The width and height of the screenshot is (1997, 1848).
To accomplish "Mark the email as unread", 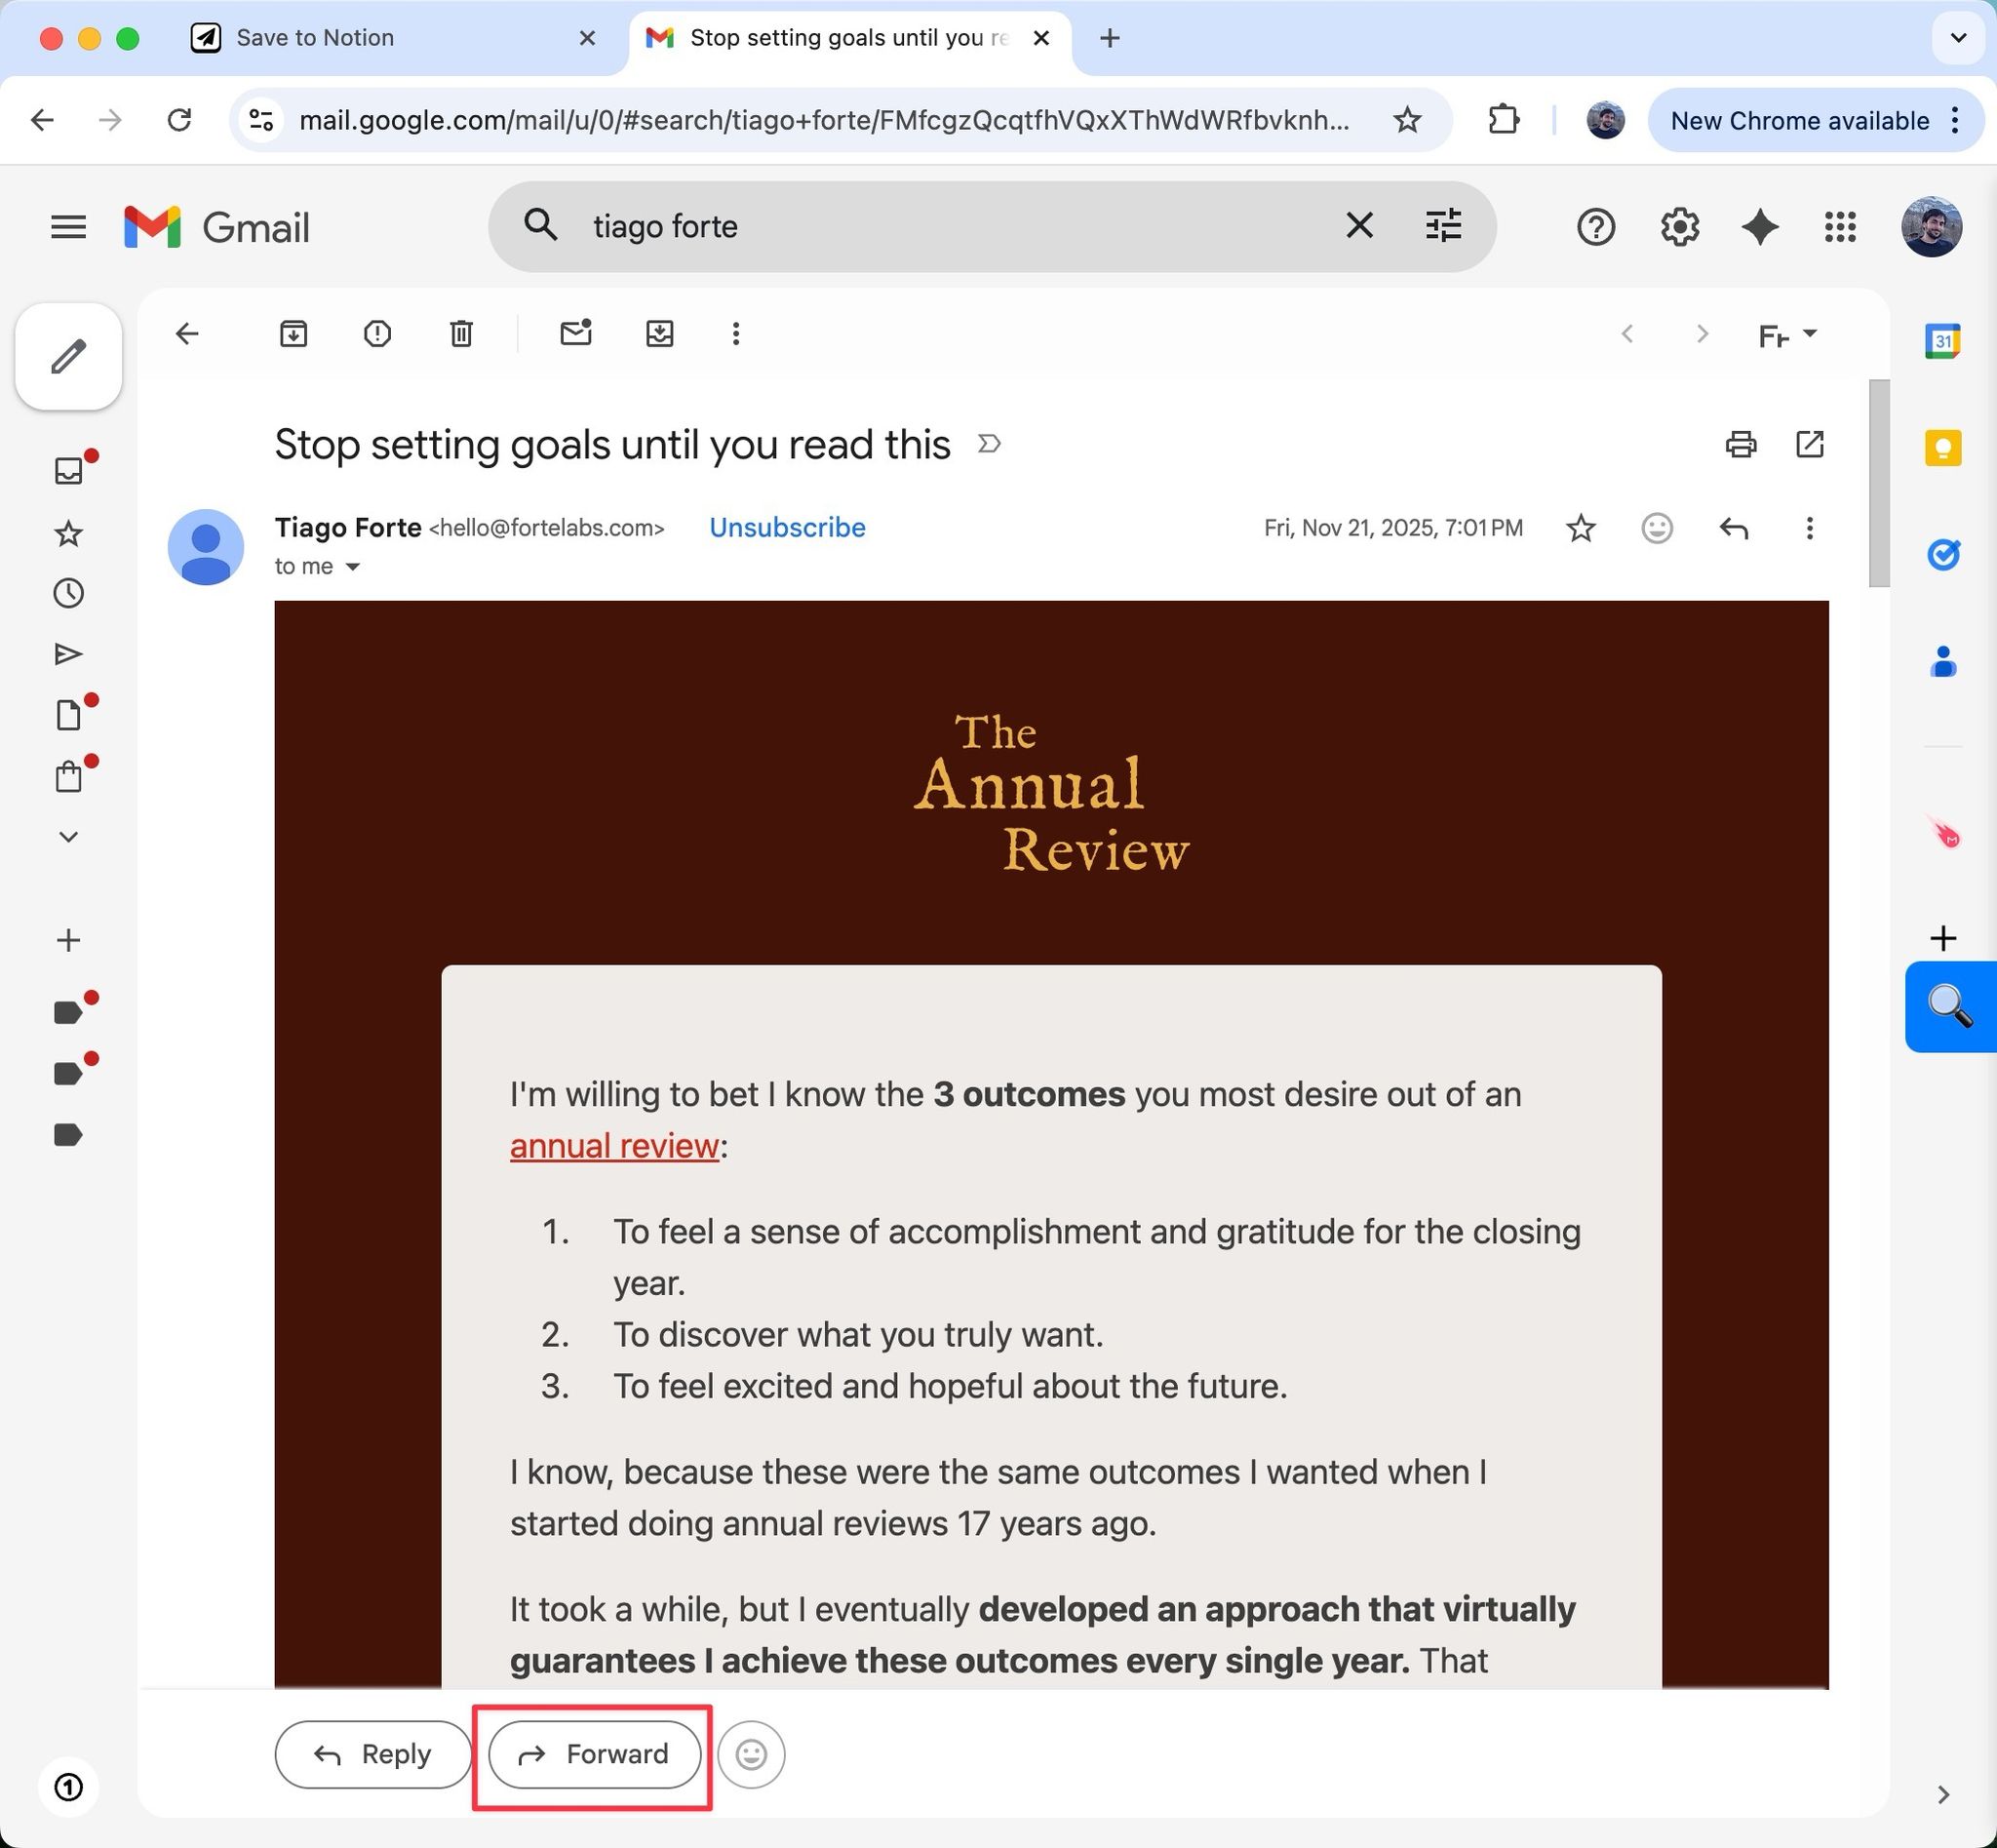I will [576, 333].
